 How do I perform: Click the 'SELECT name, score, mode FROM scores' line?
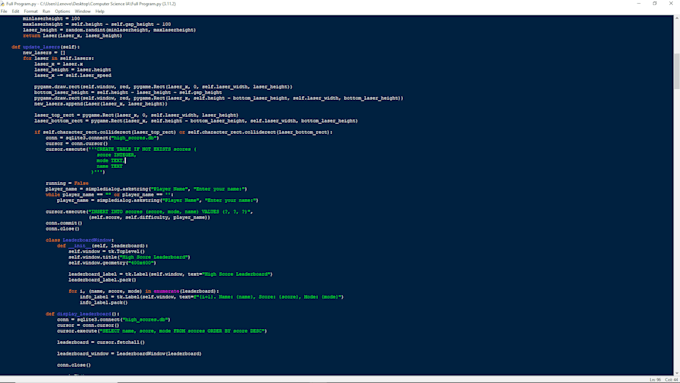(162, 331)
